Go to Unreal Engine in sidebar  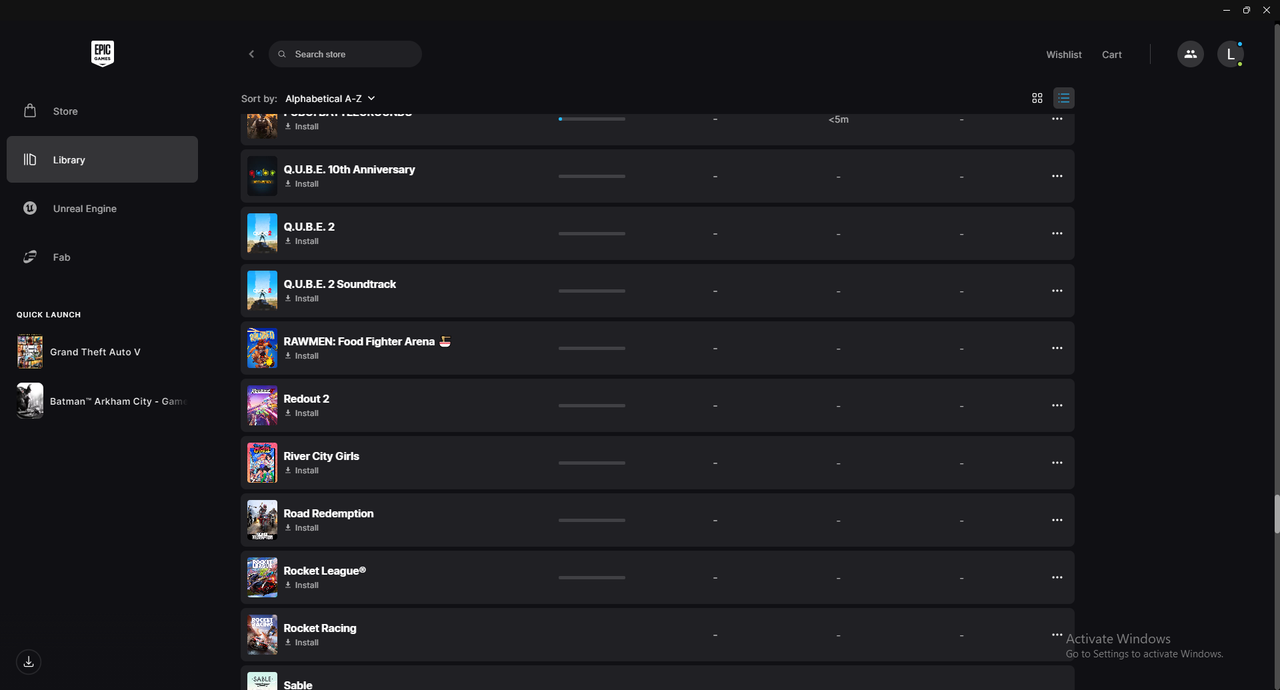point(102,208)
